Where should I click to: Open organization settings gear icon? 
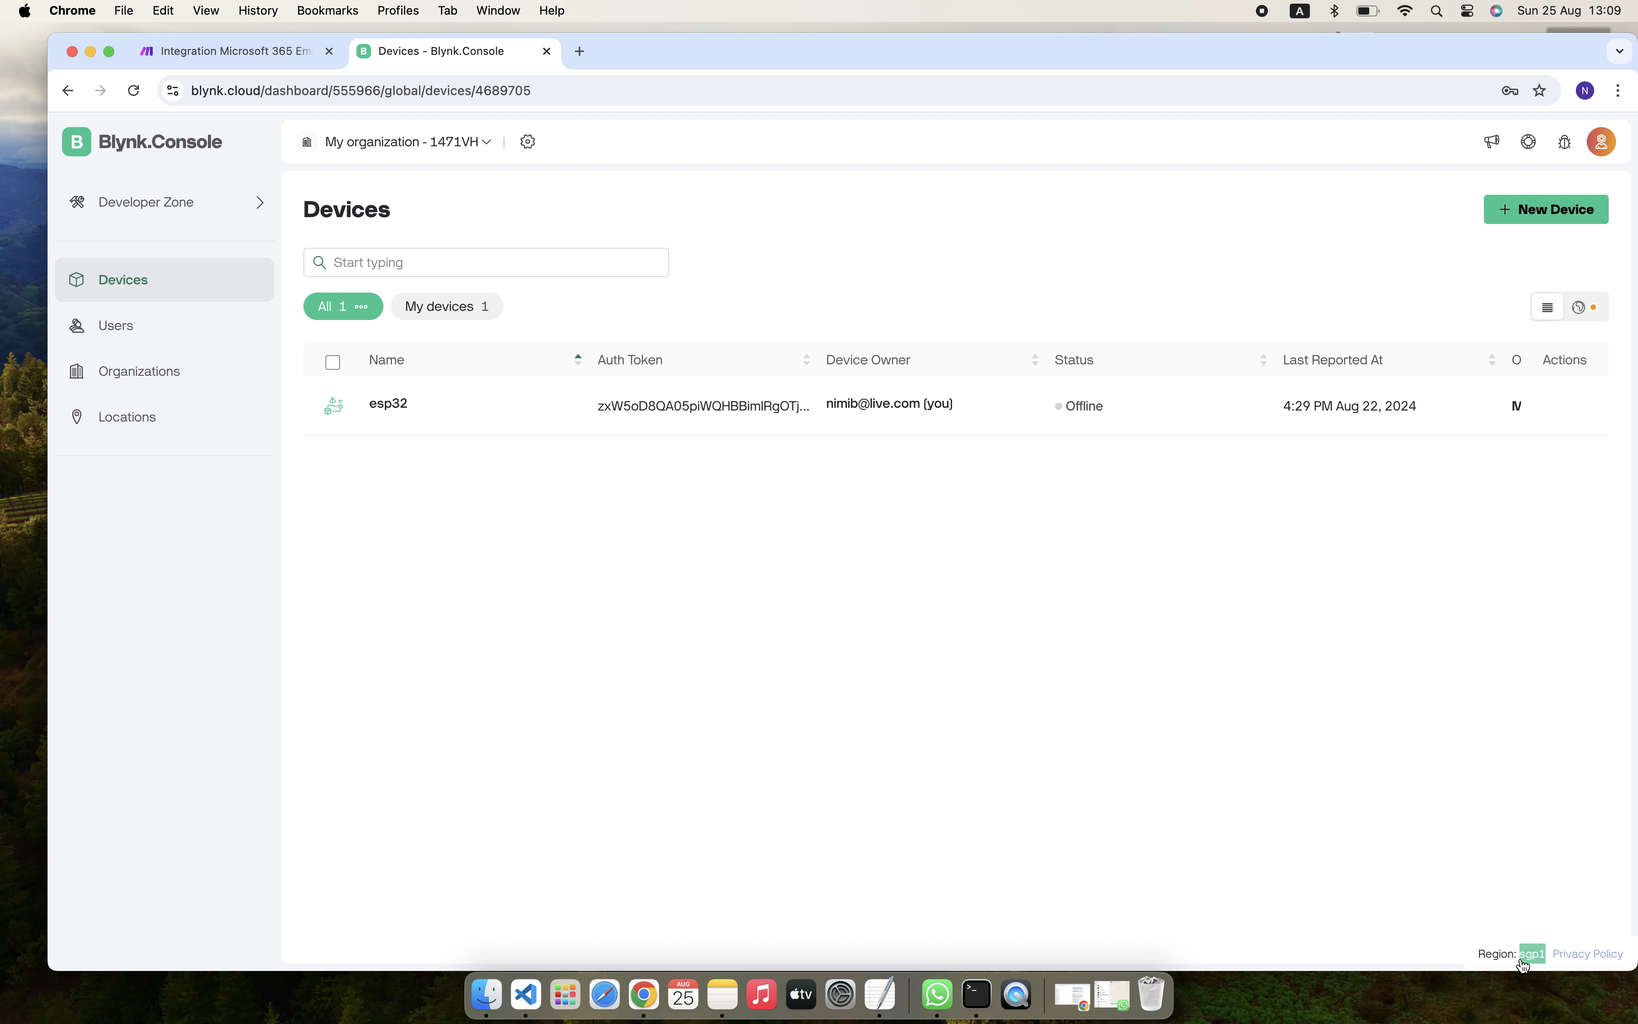[528, 142]
